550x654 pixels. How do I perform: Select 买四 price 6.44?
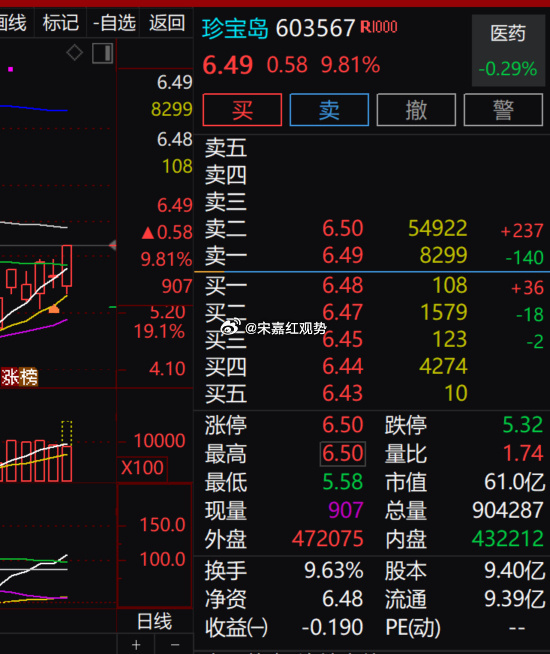(343, 366)
